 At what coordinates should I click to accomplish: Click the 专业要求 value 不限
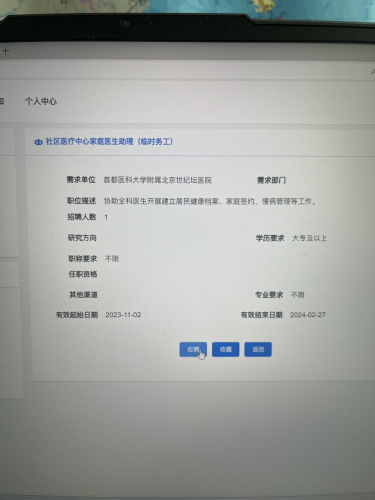click(x=298, y=295)
